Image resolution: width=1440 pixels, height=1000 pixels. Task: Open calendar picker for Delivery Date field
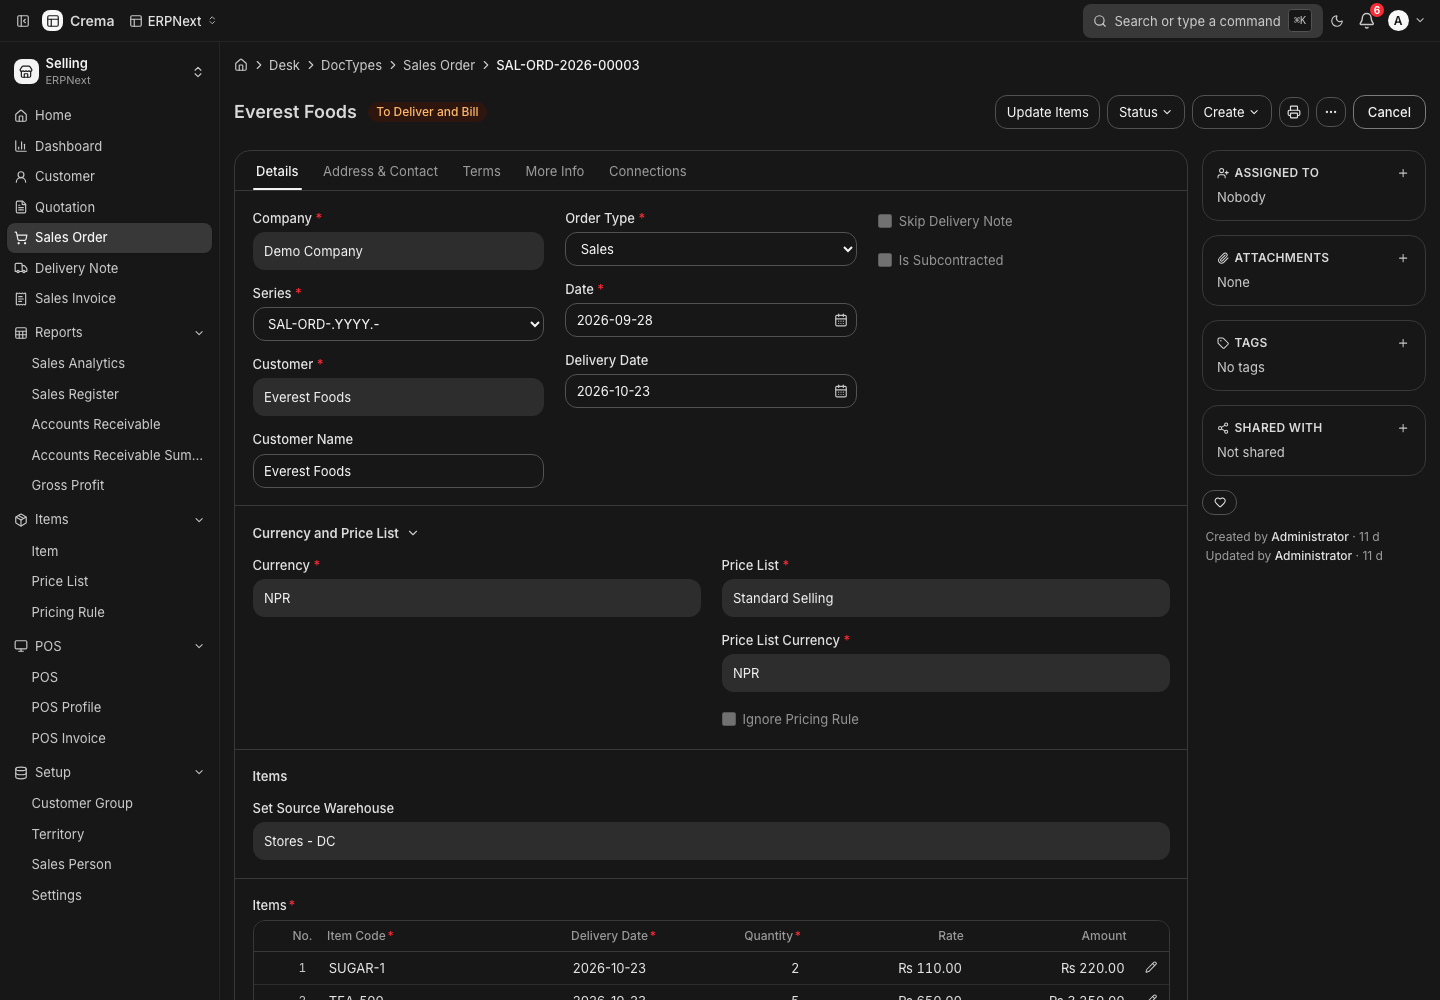(841, 391)
